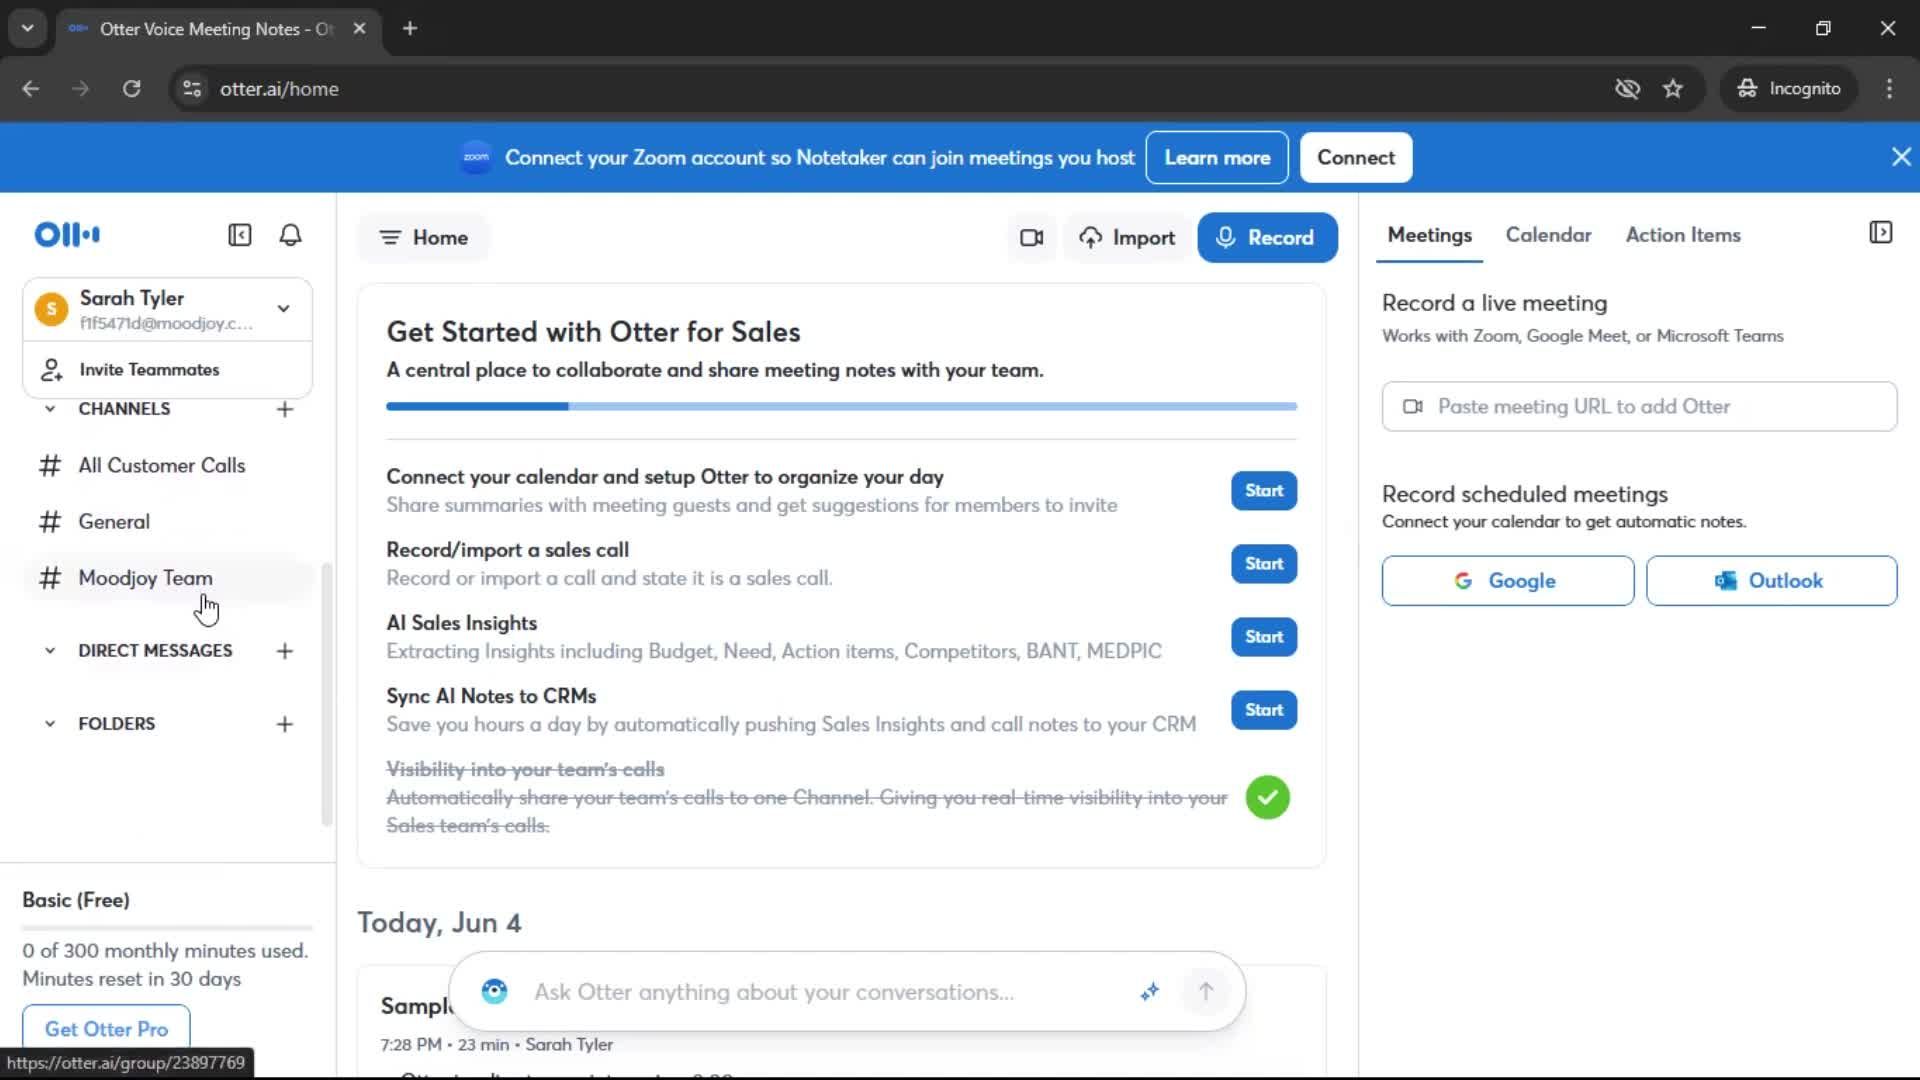Click the sparkle suggestions icon in chat bar
The width and height of the screenshot is (1920, 1080).
click(x=1150, y=991)
